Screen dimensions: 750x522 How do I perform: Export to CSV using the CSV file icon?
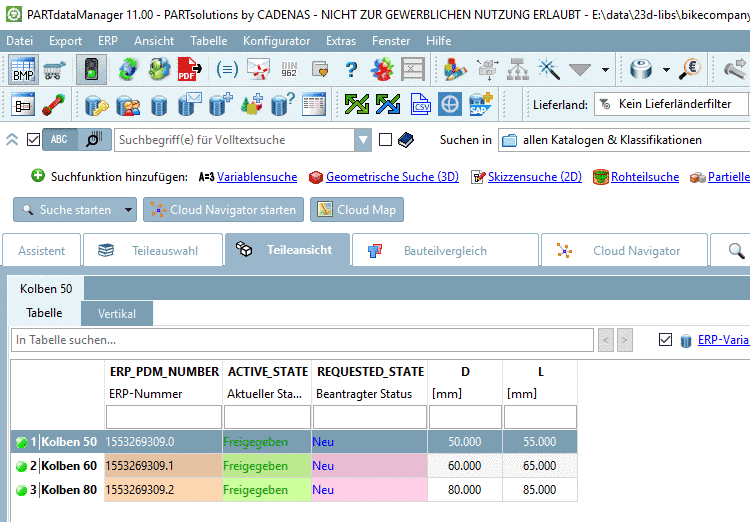point(420,104)
